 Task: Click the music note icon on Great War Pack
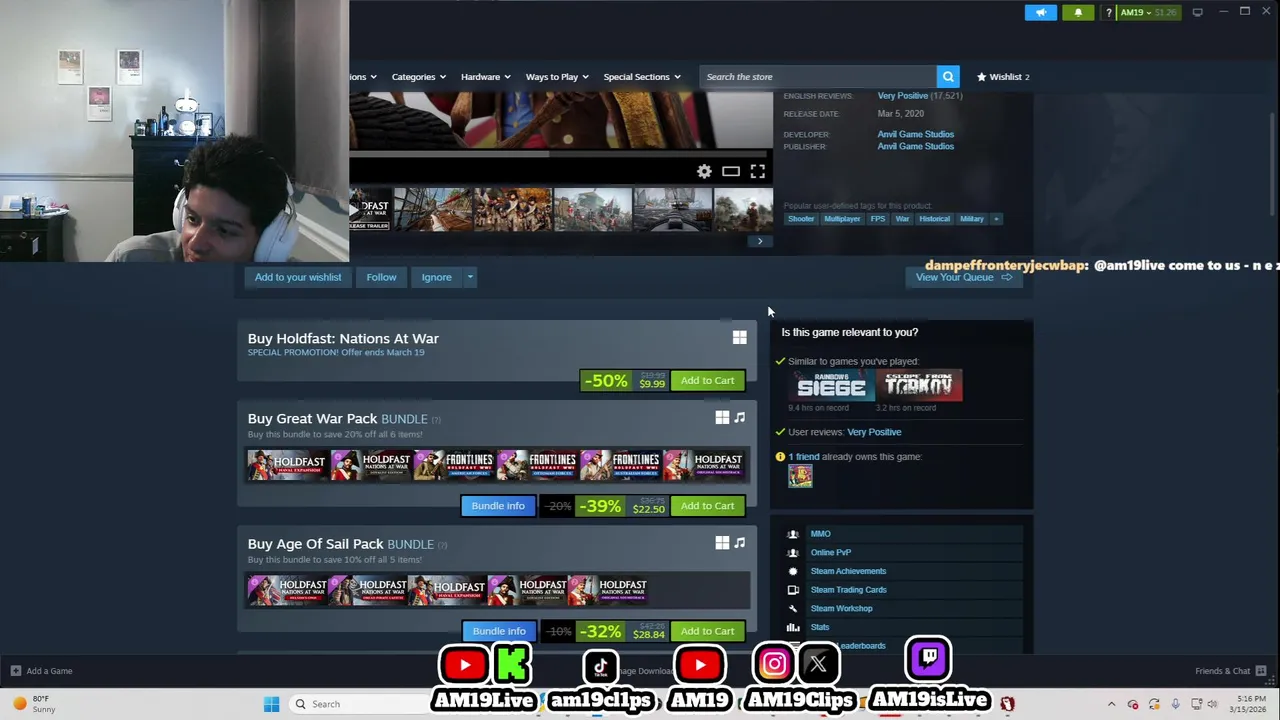point(740,418)
